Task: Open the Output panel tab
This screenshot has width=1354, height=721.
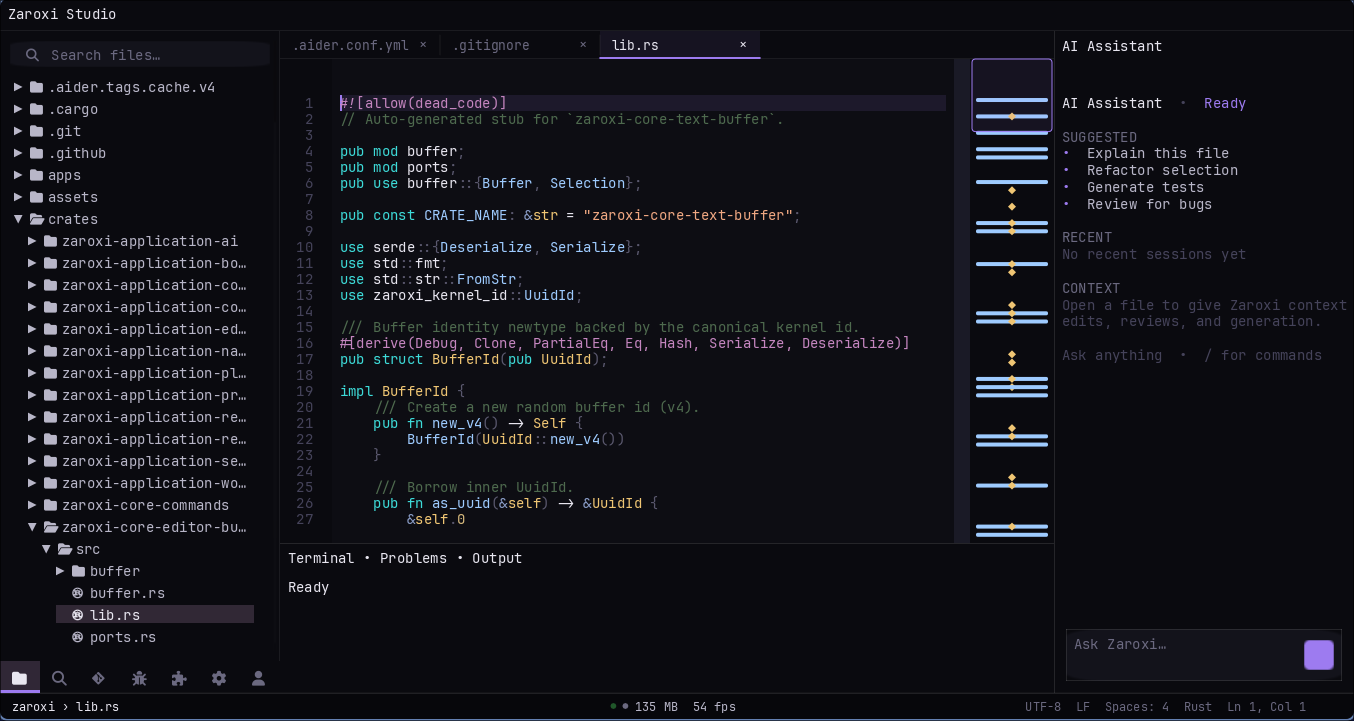Action: (x=497, y=558)
